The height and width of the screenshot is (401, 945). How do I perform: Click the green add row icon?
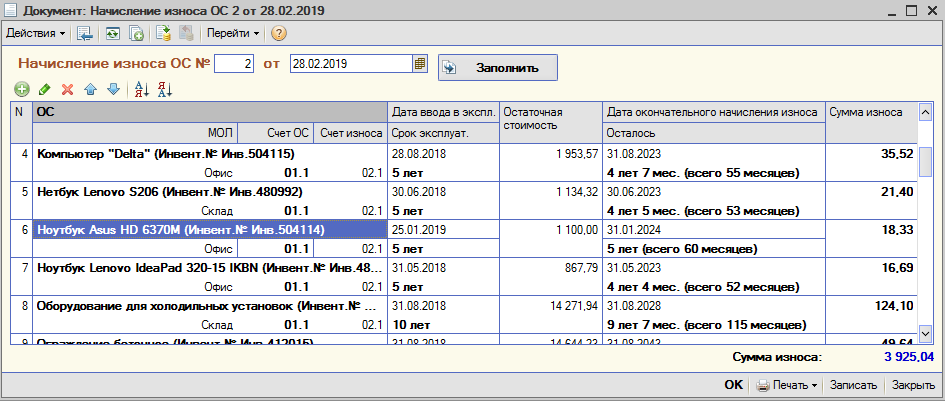click(x=22, y=90)
